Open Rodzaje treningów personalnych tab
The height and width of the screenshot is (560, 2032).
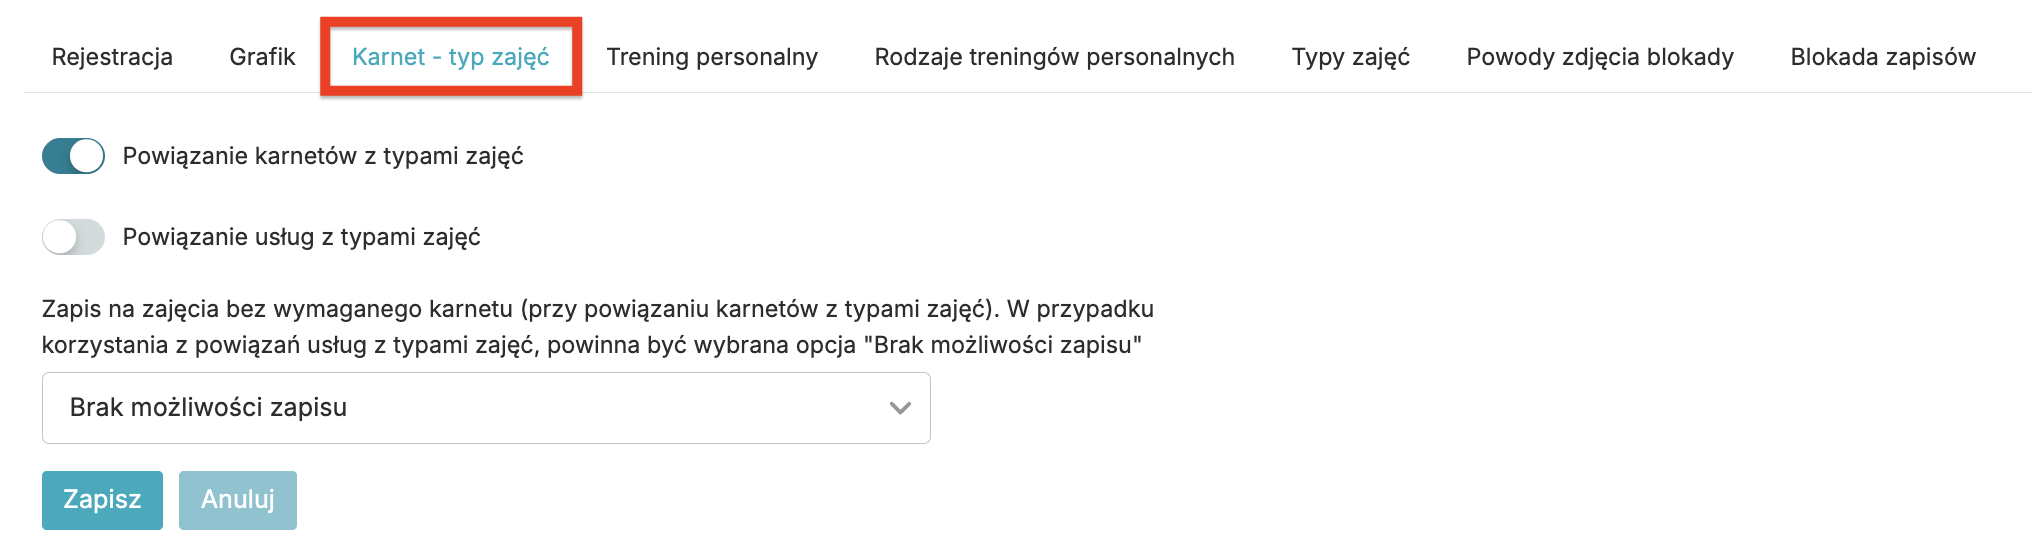pos(1054,57)
